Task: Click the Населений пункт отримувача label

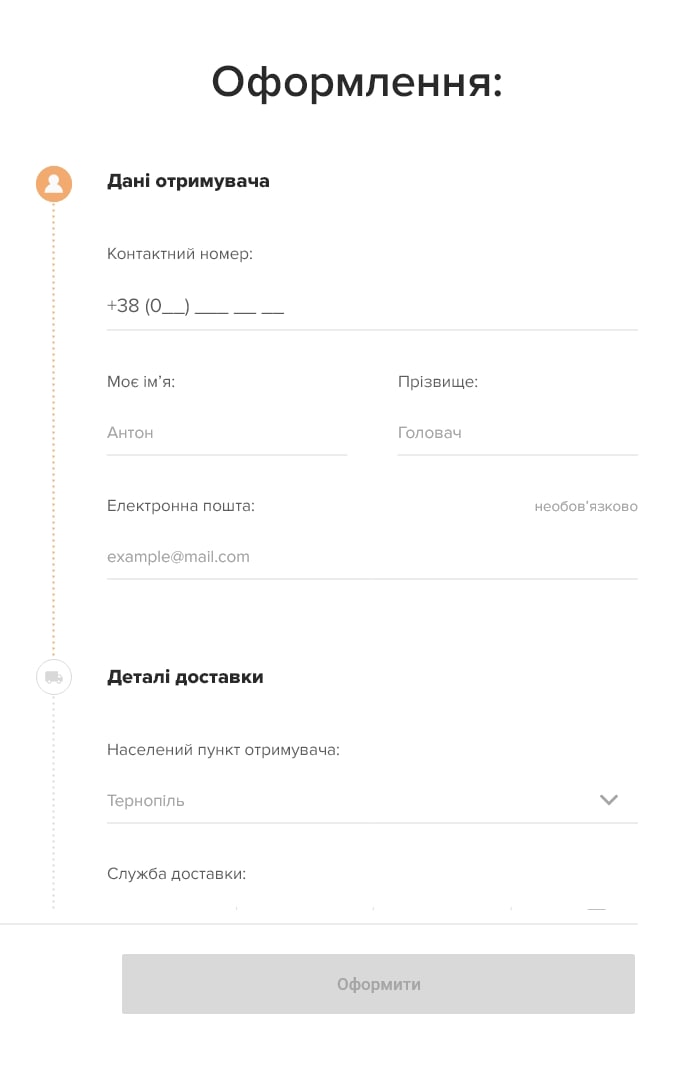Action: pyautogui.click(x=223, y=750)
